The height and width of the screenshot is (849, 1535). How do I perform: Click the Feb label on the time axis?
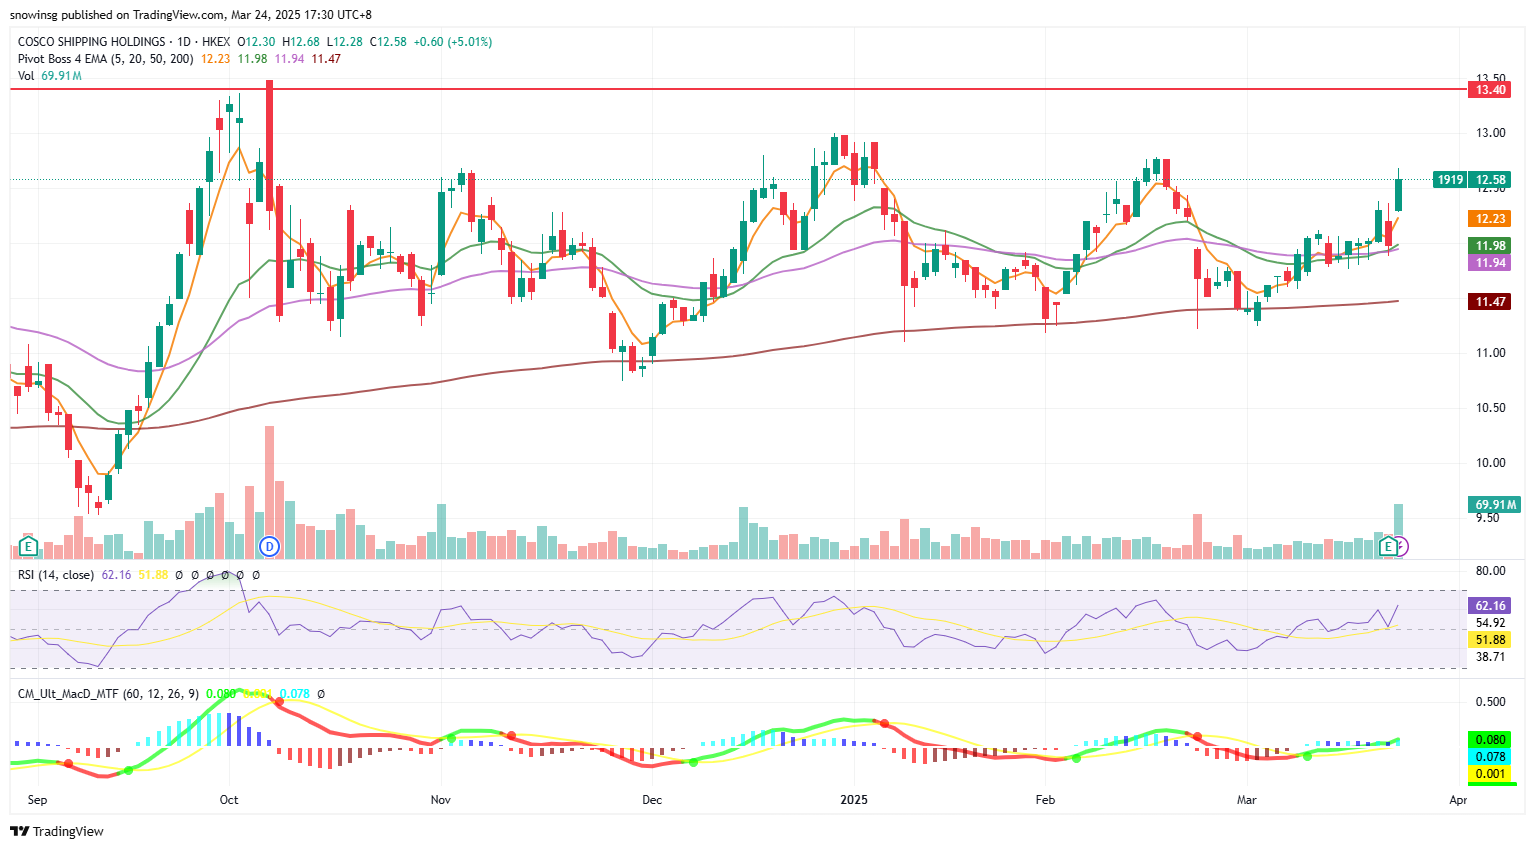click(1045, 800)
